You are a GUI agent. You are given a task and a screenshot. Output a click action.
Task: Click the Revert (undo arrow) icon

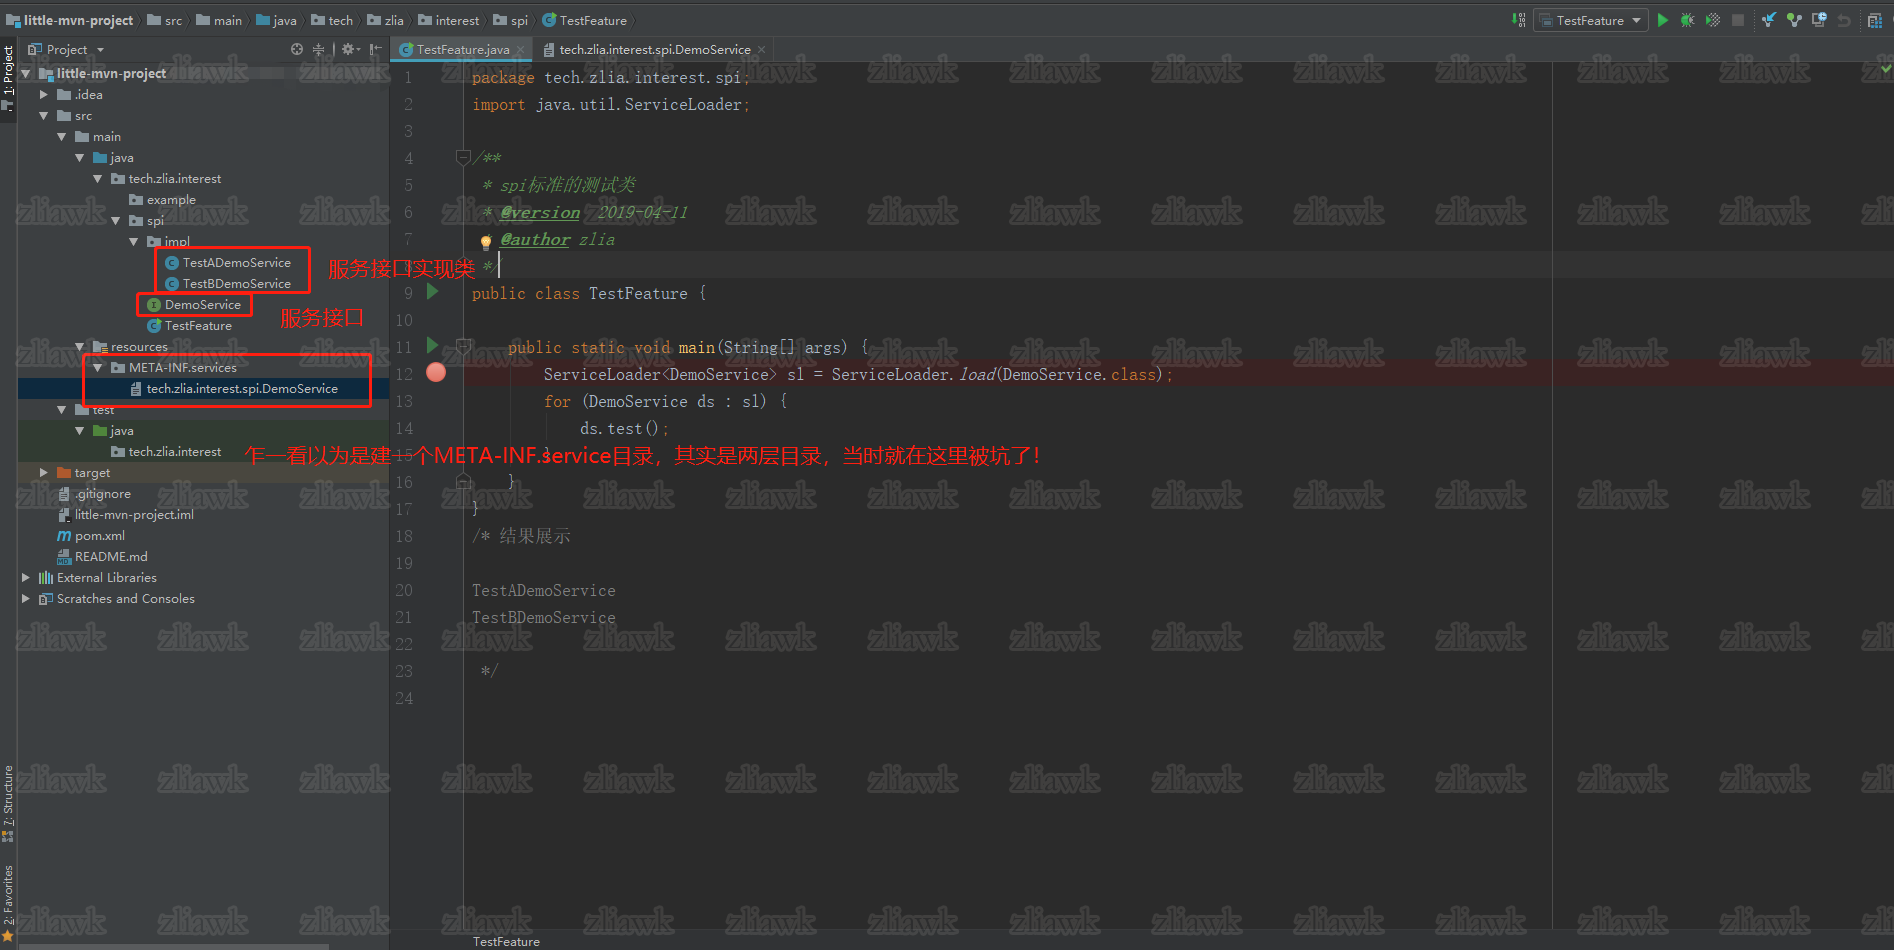(x=1844, y=20)
